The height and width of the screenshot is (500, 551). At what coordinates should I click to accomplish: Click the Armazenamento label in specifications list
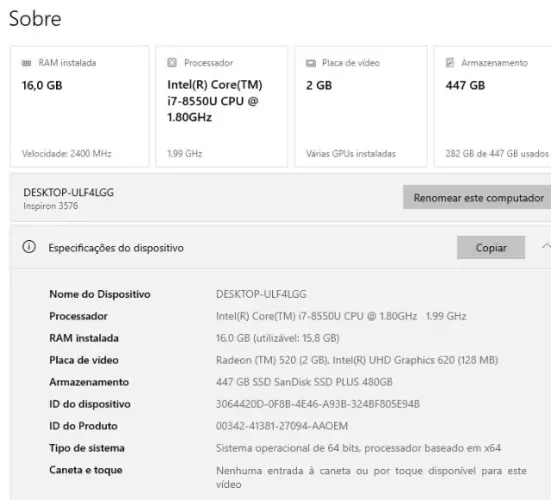[x=89, y=382]
